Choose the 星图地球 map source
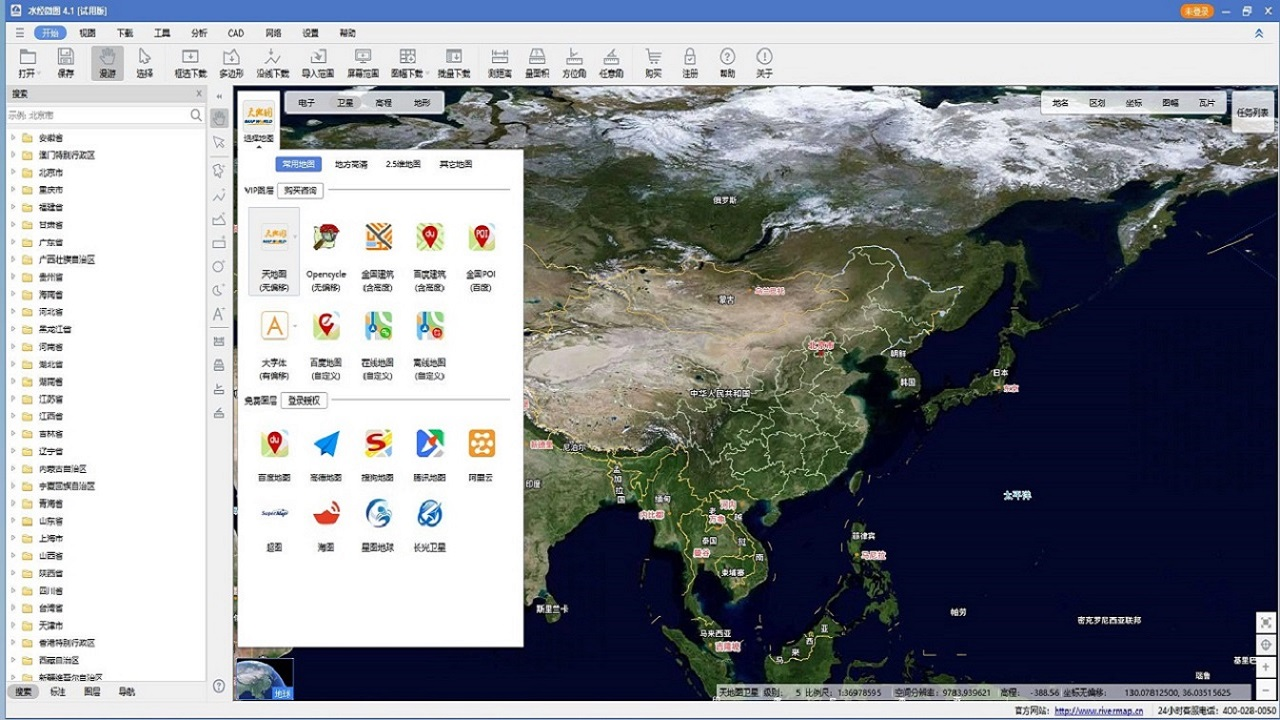 point(378,513)
